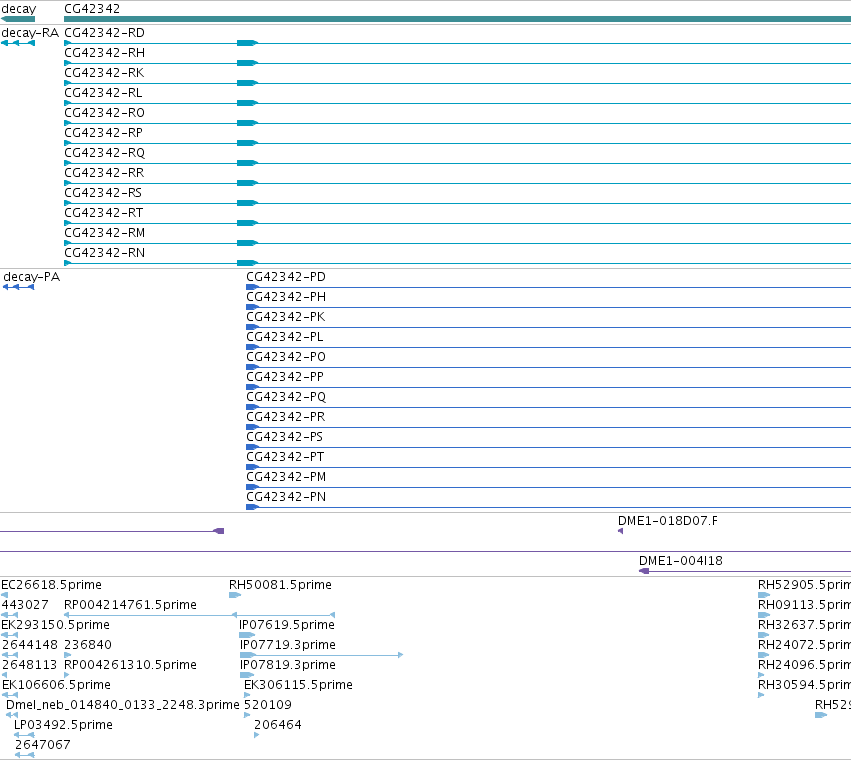Select feature 2647067
This screenshot has height=760, width=851.
click(x=43, y=745)
